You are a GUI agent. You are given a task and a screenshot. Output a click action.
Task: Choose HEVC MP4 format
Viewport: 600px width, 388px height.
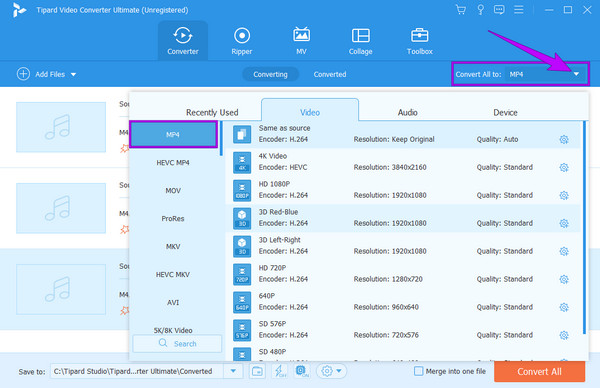(x=173, y=163)
